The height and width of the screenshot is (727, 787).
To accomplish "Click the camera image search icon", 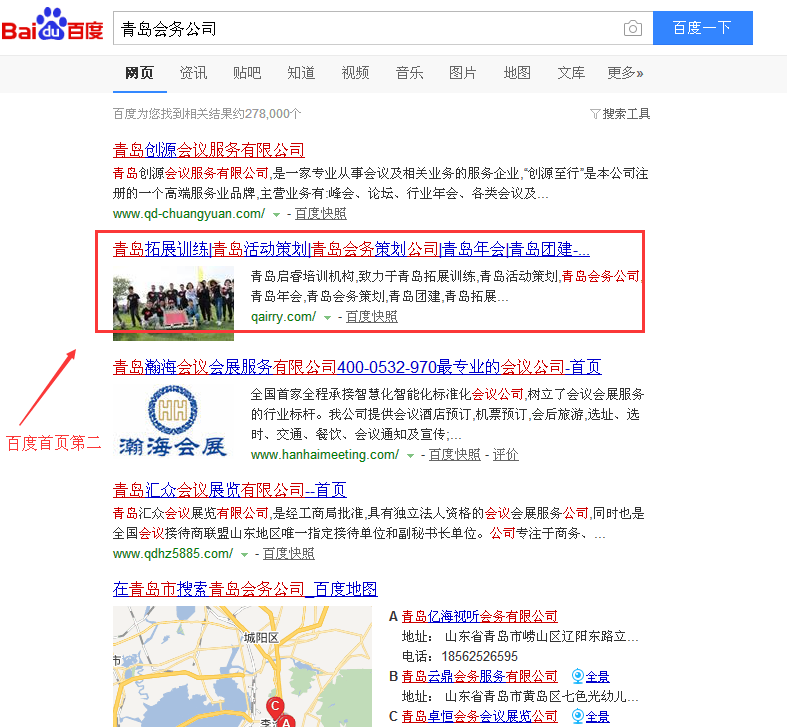I will click(632, 28).
